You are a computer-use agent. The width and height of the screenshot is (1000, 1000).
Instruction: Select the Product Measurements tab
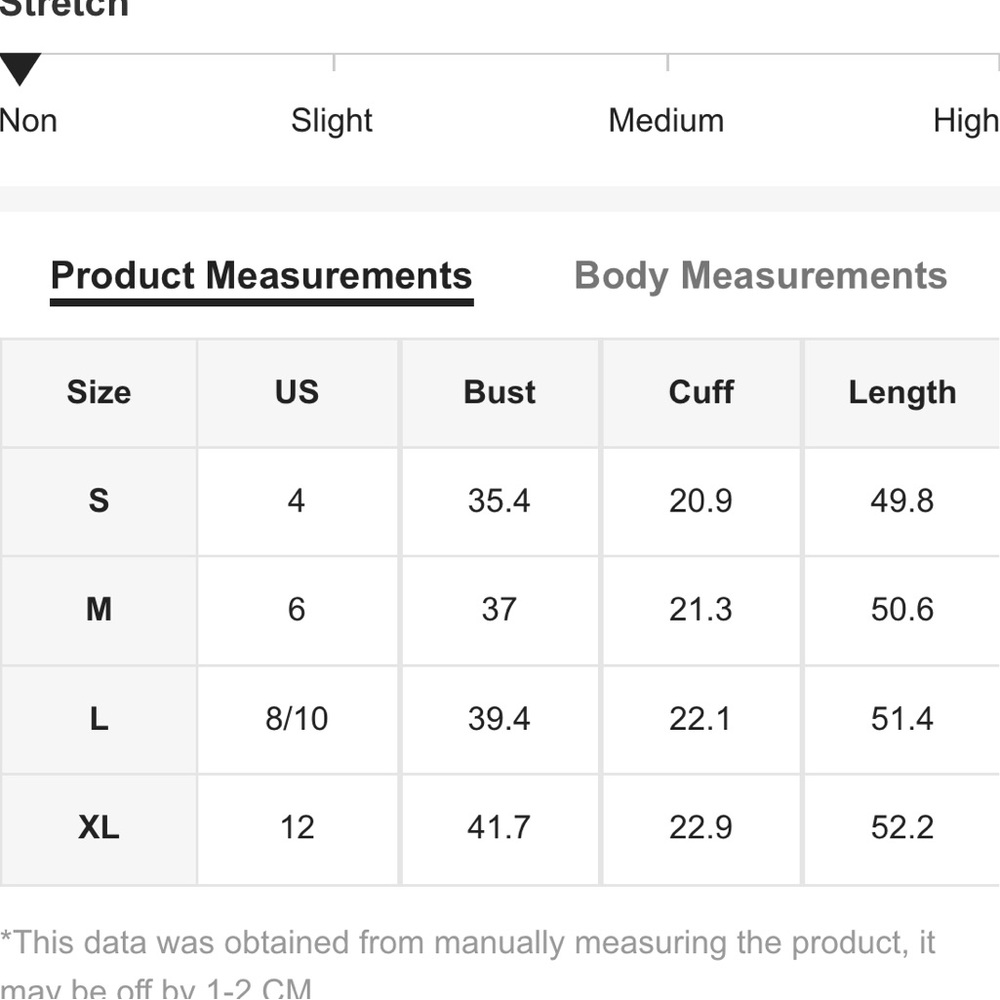(261, 276)
